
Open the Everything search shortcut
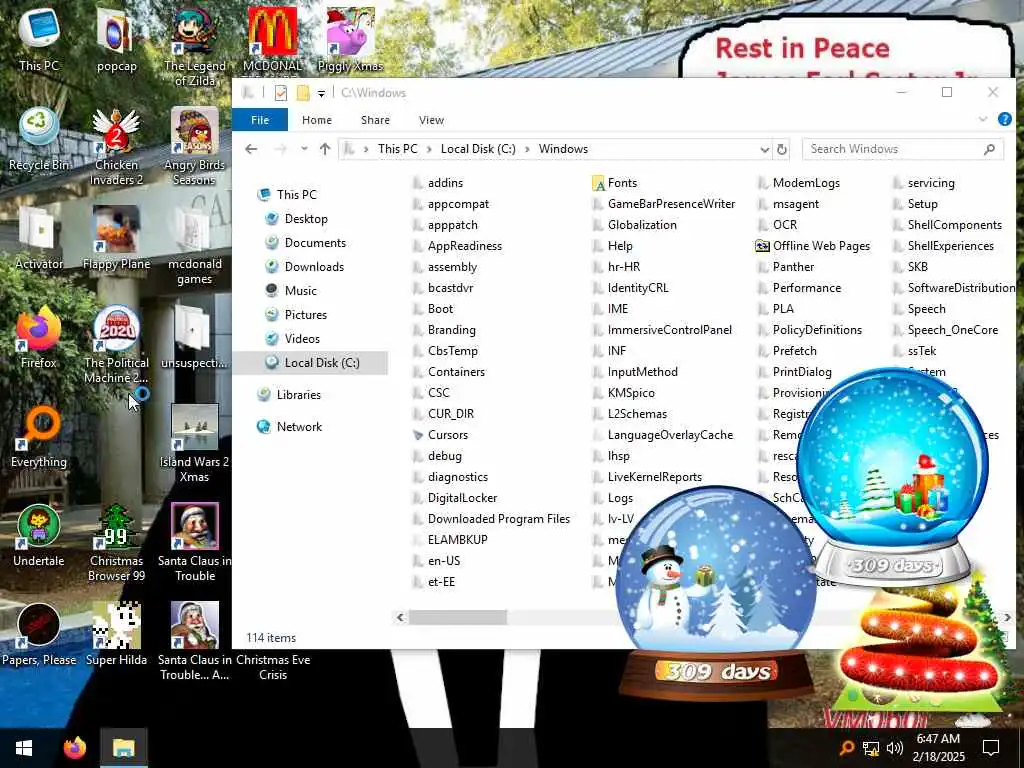[x=39, y=437]
